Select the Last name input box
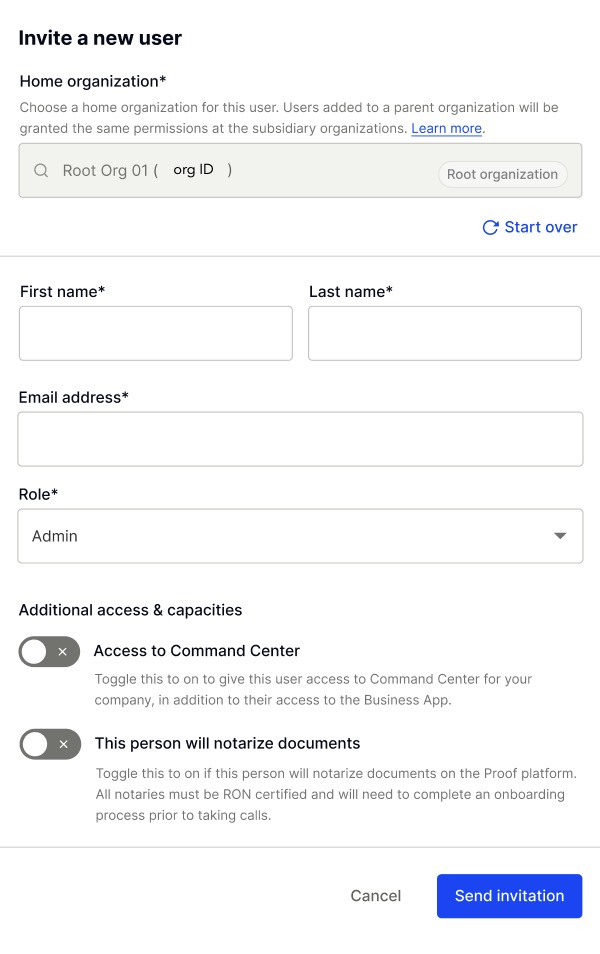This screenshot has height=954, width=600. point(444,333)
